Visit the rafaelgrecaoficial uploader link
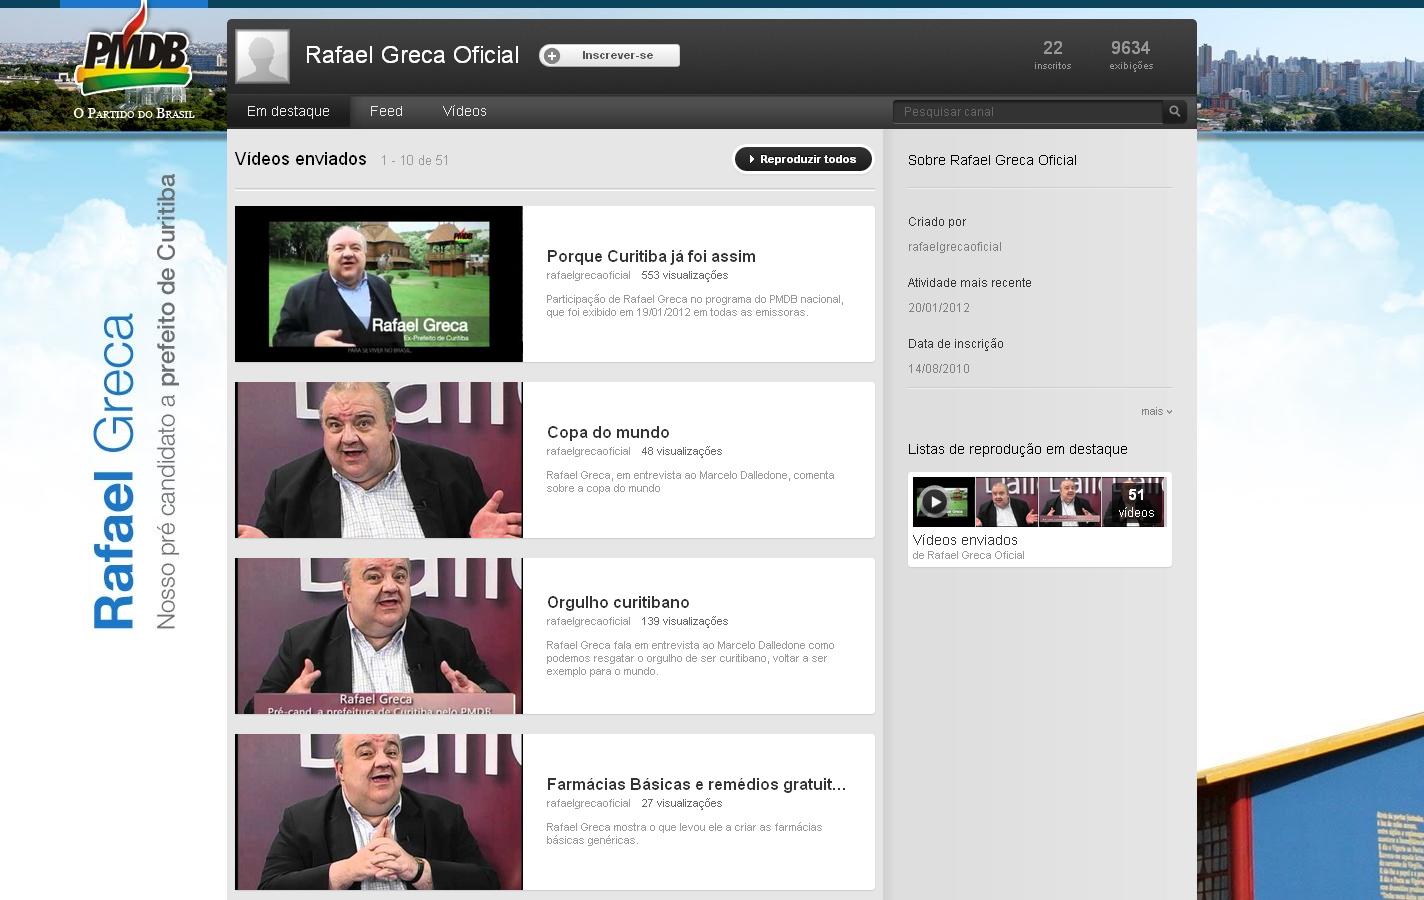This screenshot has width=1424, height=900. tap(588, 275)
